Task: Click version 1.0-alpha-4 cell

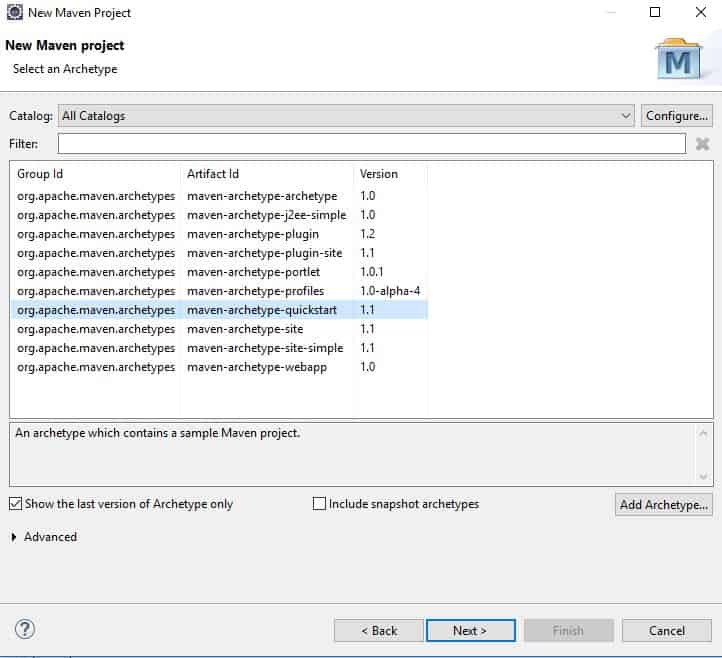Action: pos(390,291)
